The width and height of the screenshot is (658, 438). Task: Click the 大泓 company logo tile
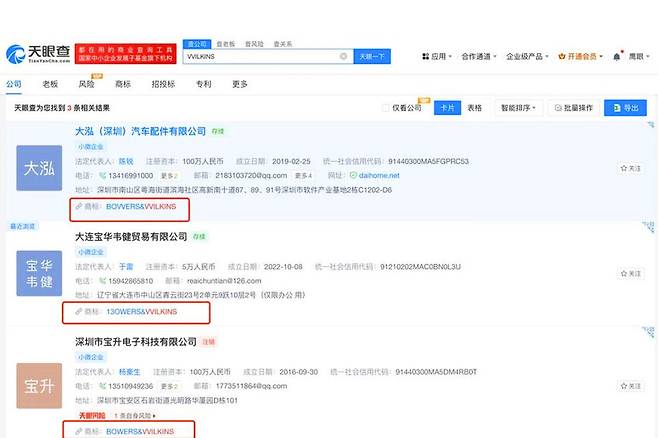[39, 168]
